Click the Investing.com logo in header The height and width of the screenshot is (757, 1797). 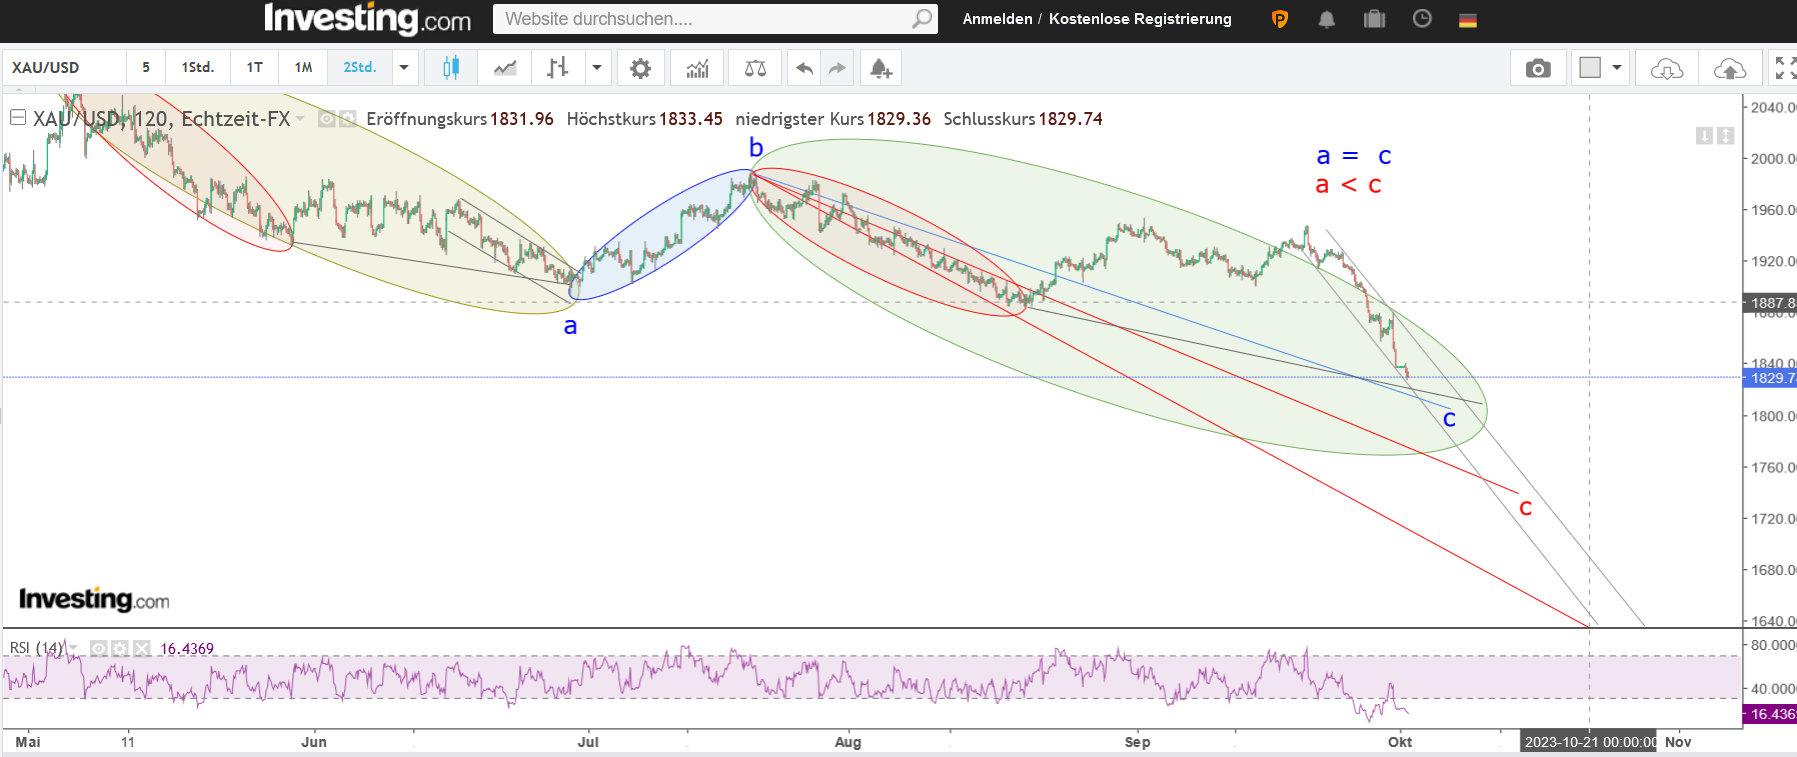point(367,19)
